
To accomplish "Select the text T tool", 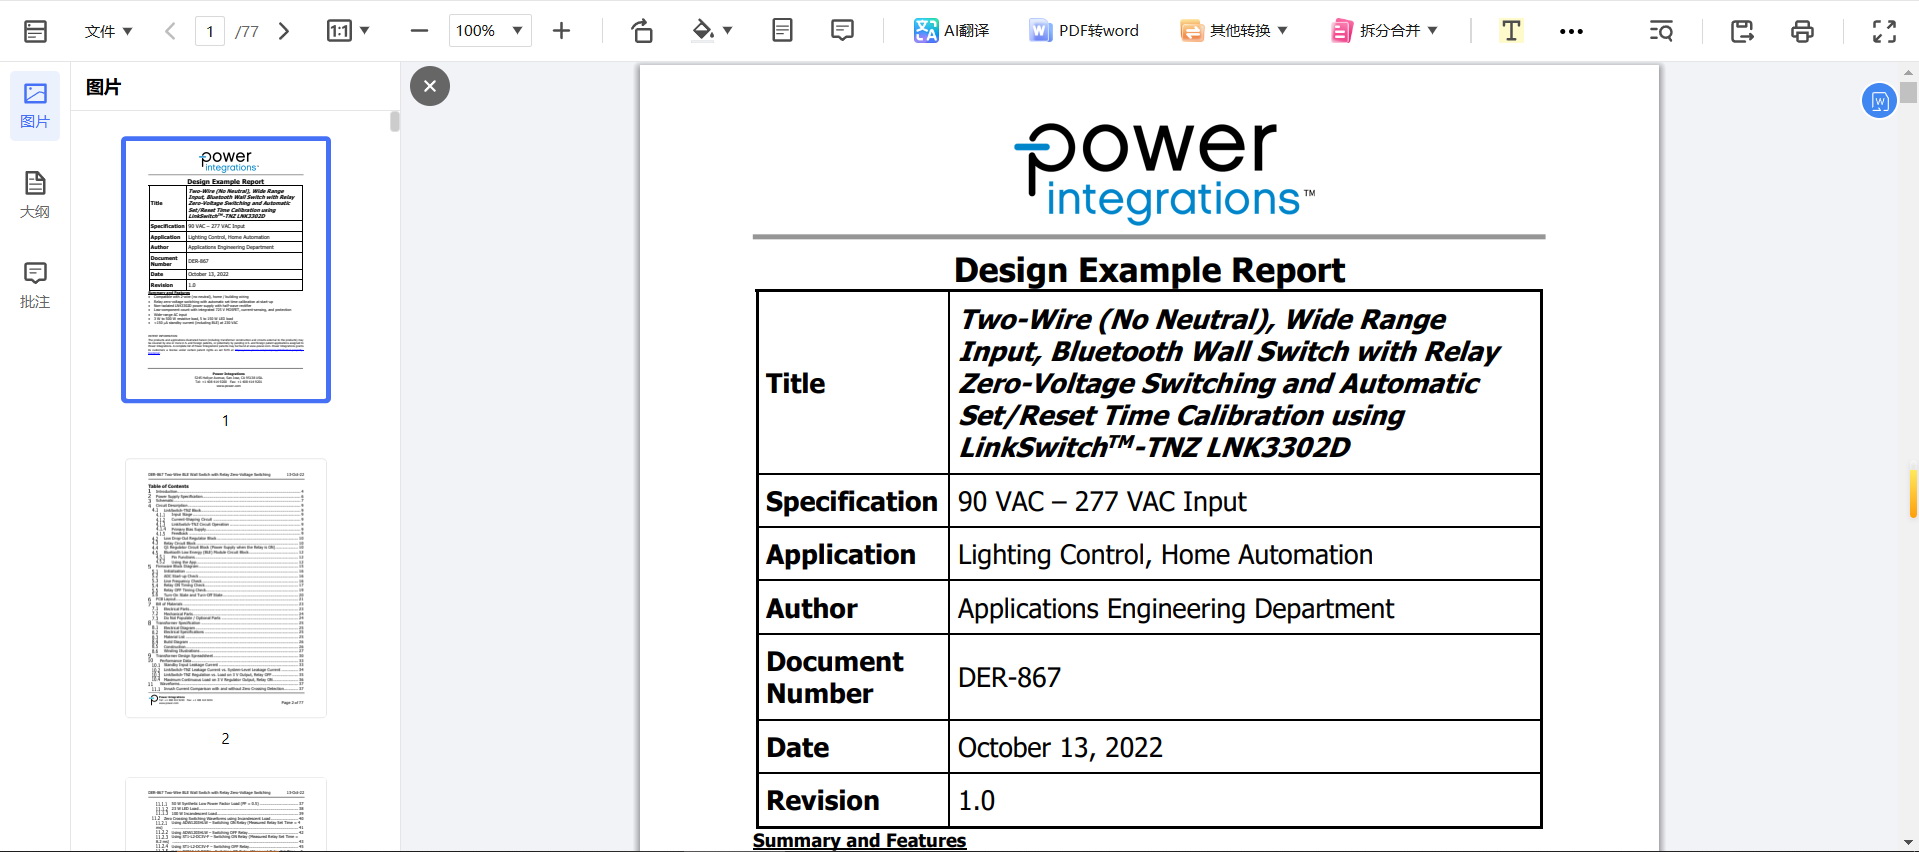I will pyautogui.click(x=1511, y=31).
